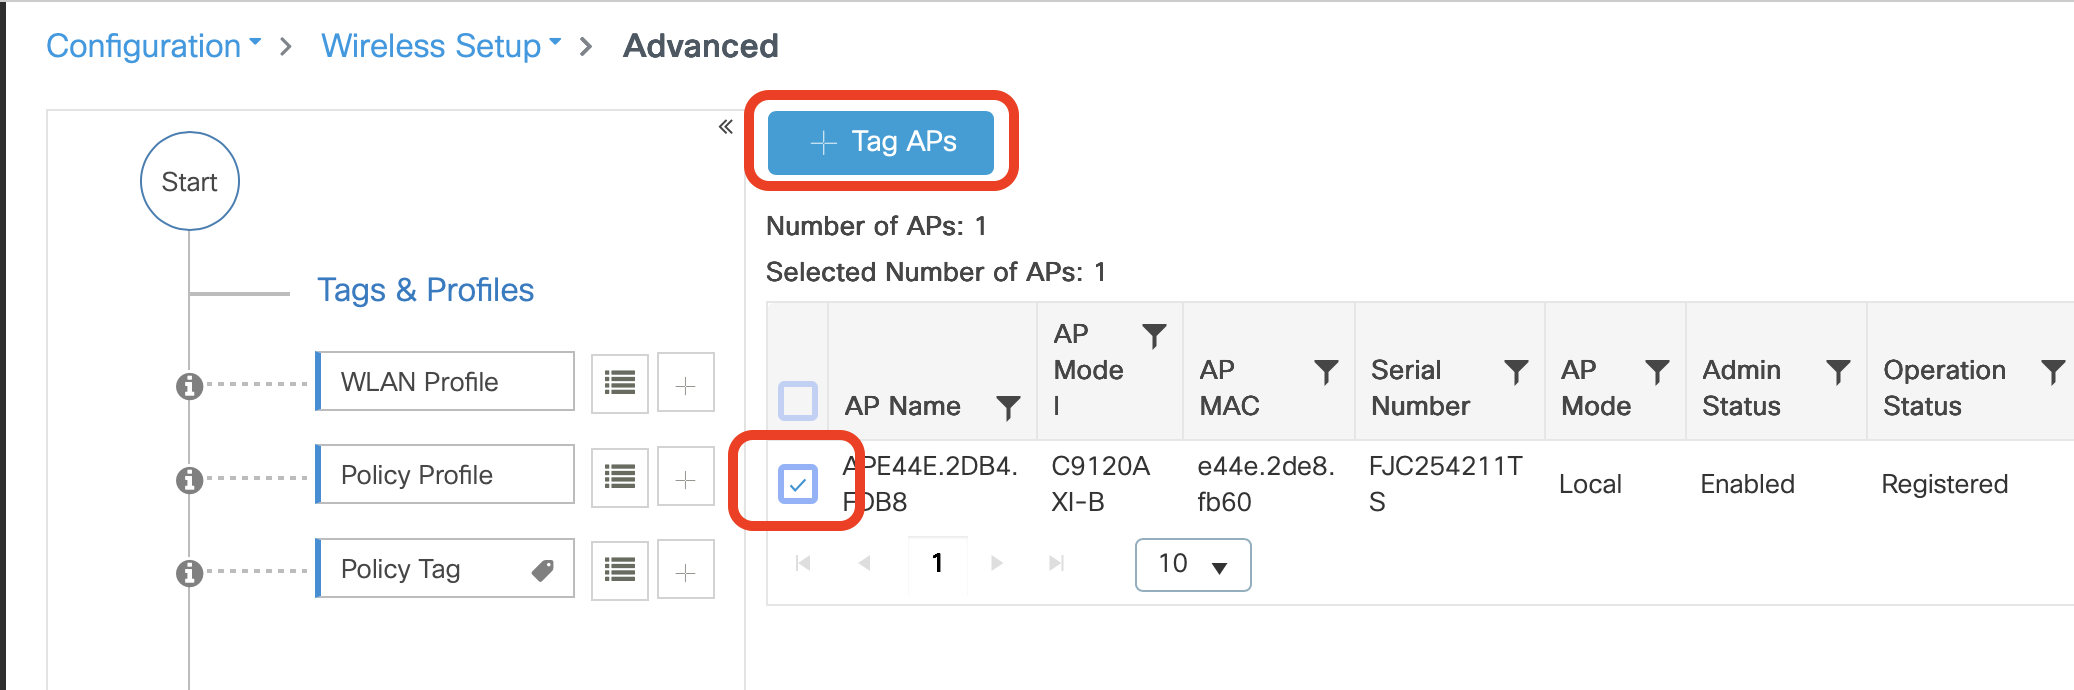Open the Policy Profile list icon
Screen dimensions: 2074x690
620,477
